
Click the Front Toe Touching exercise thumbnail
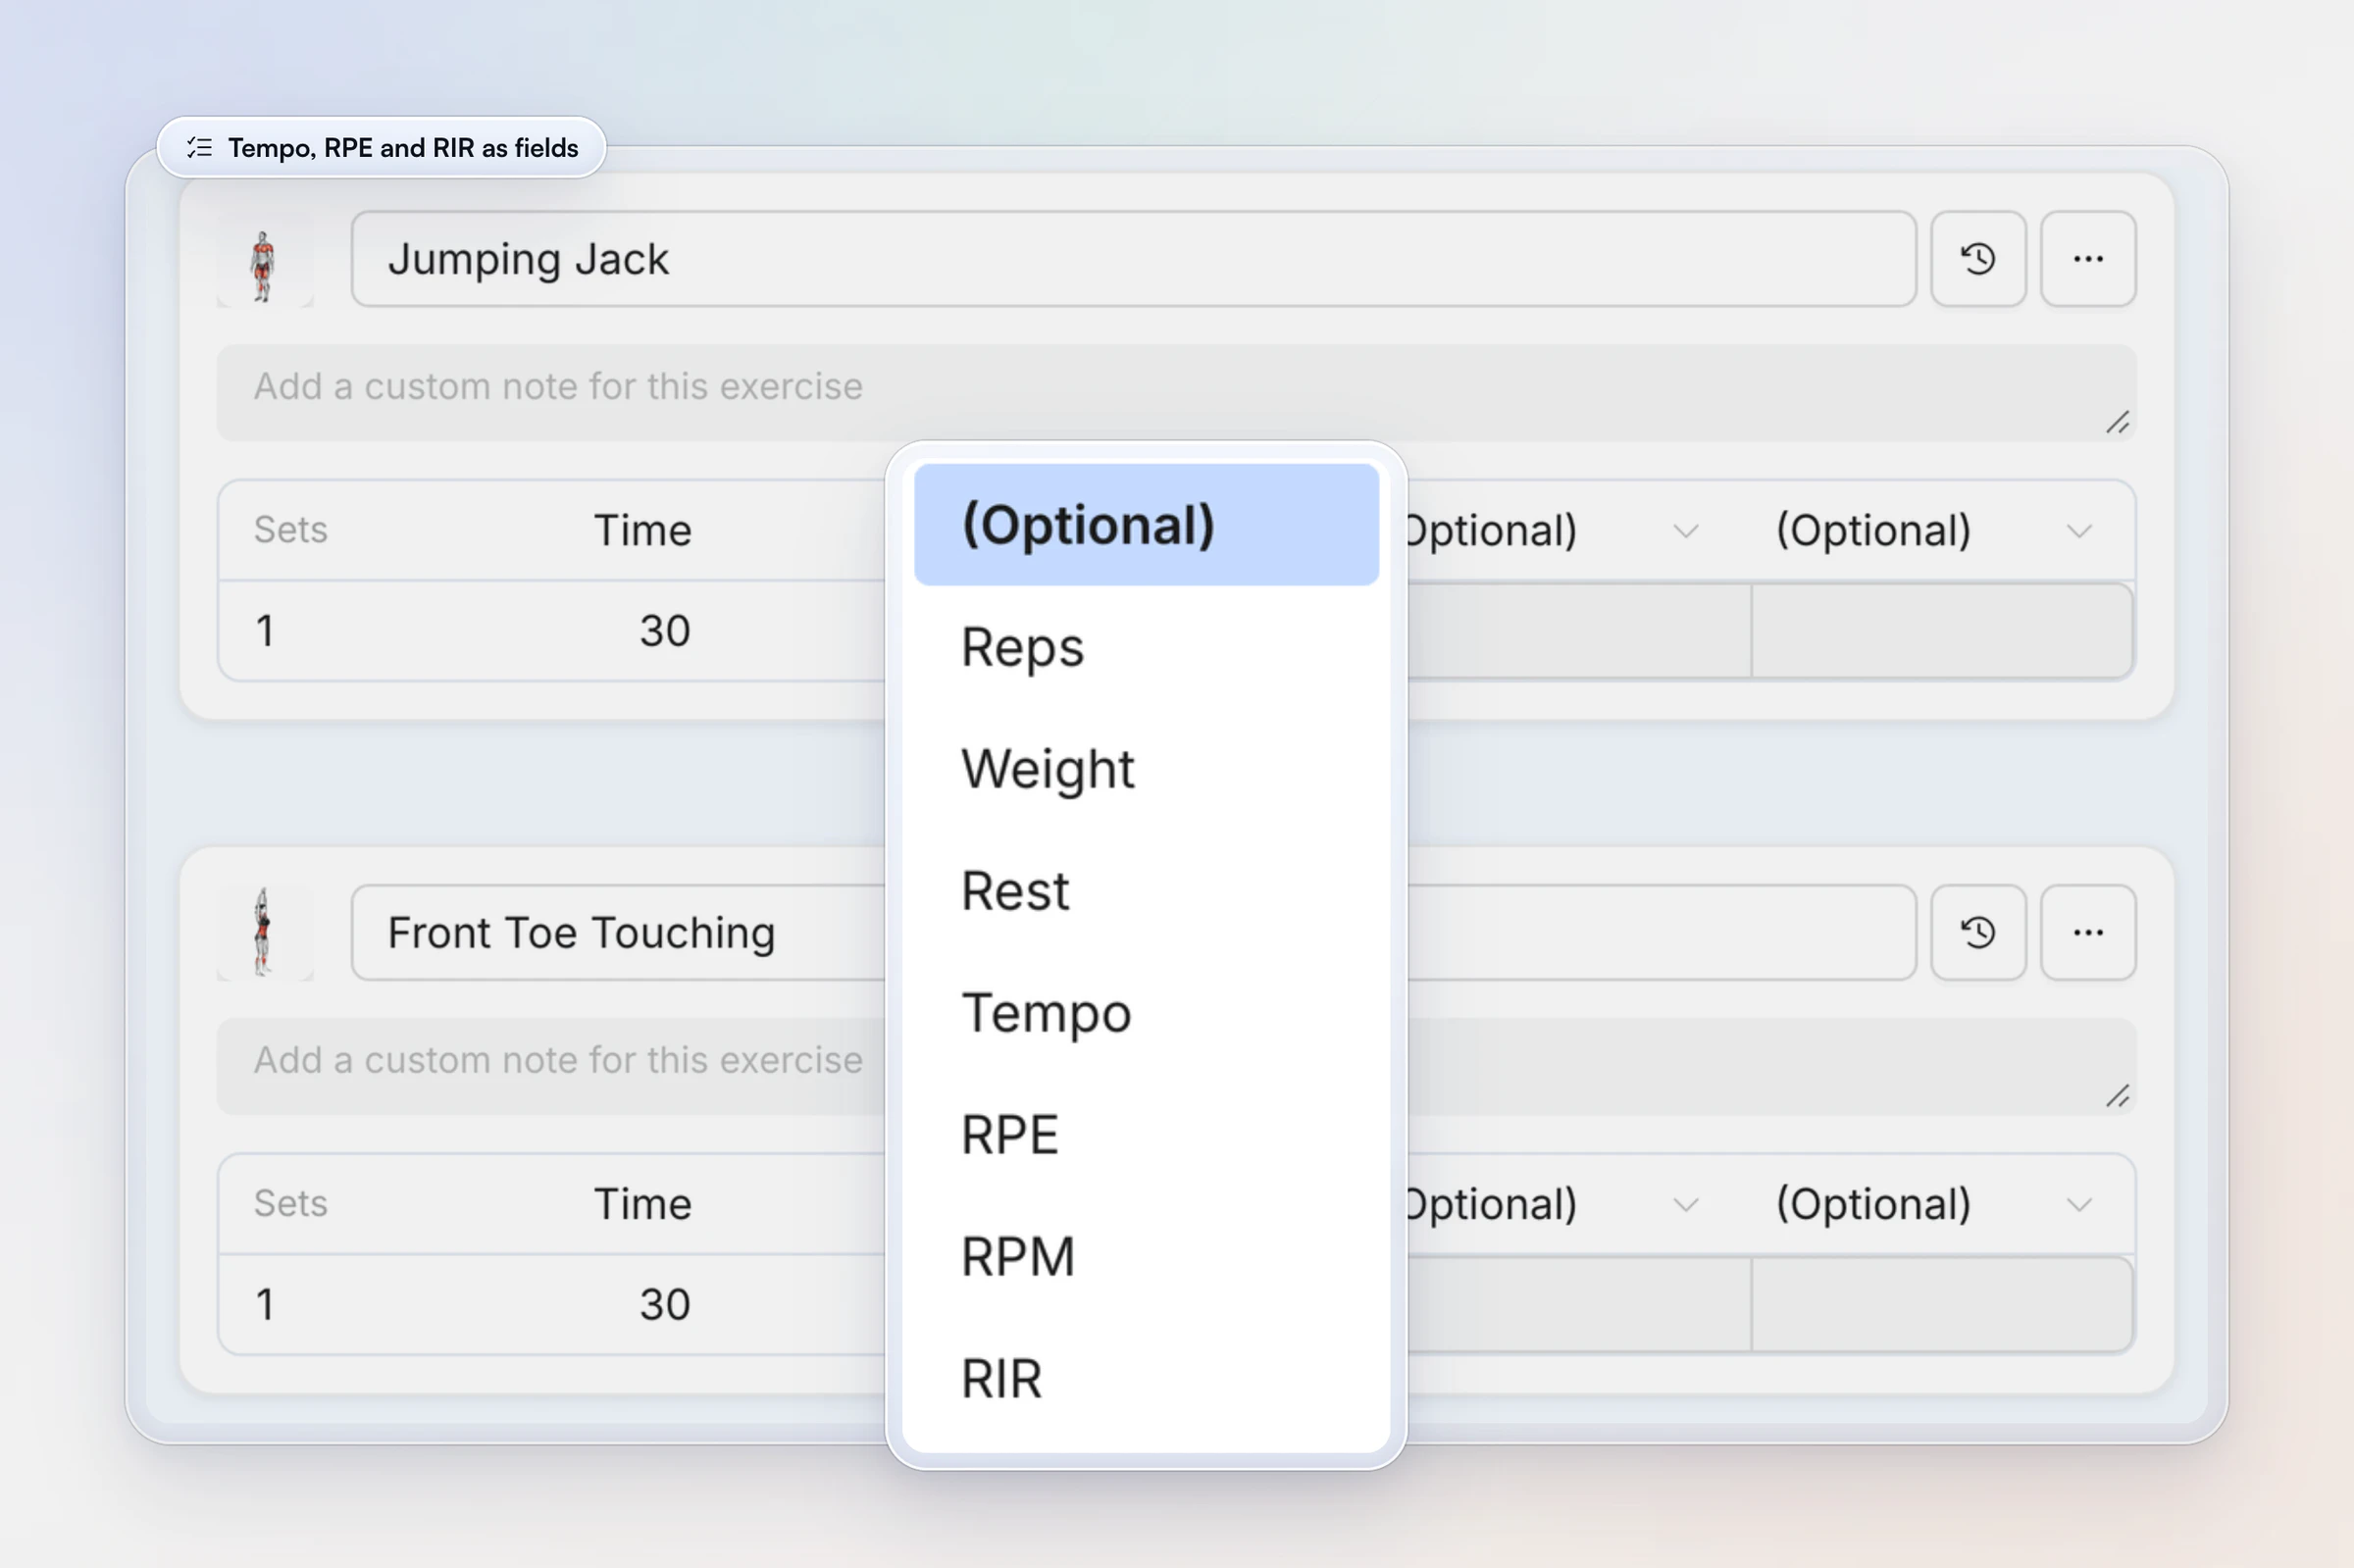coord(264,934)
